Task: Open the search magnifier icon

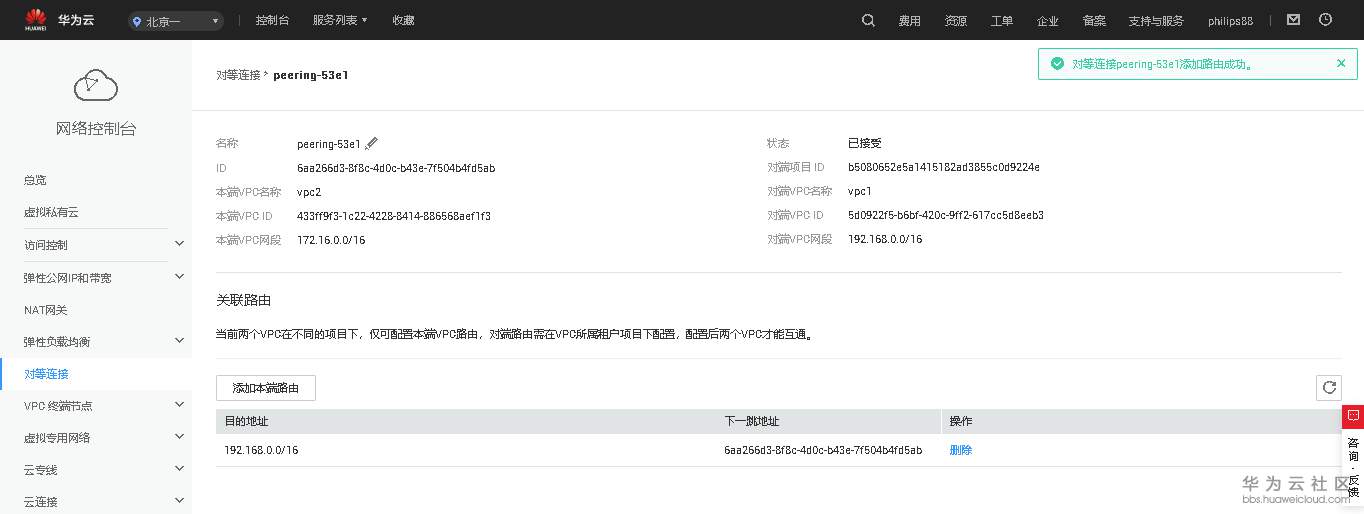Action: click(x=868, y=20)
